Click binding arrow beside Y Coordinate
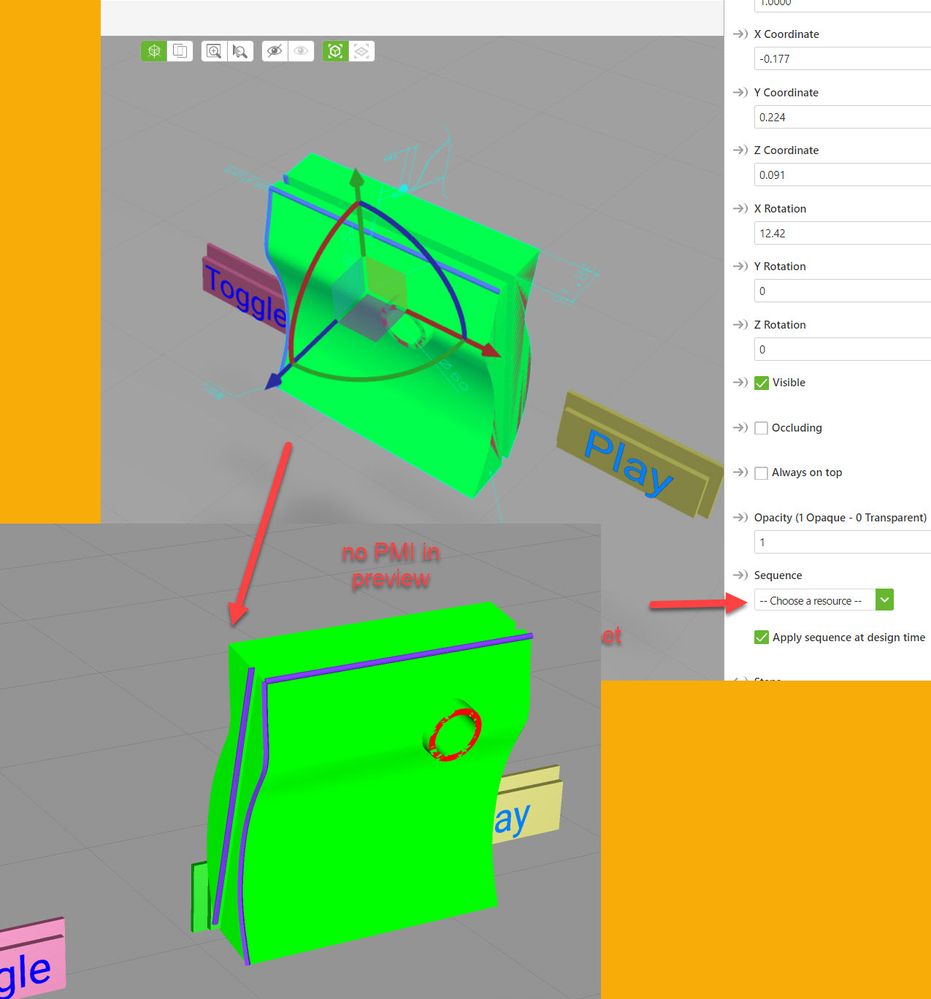The width and height of the screenshot is (931, 999). [x=740, y=92]
